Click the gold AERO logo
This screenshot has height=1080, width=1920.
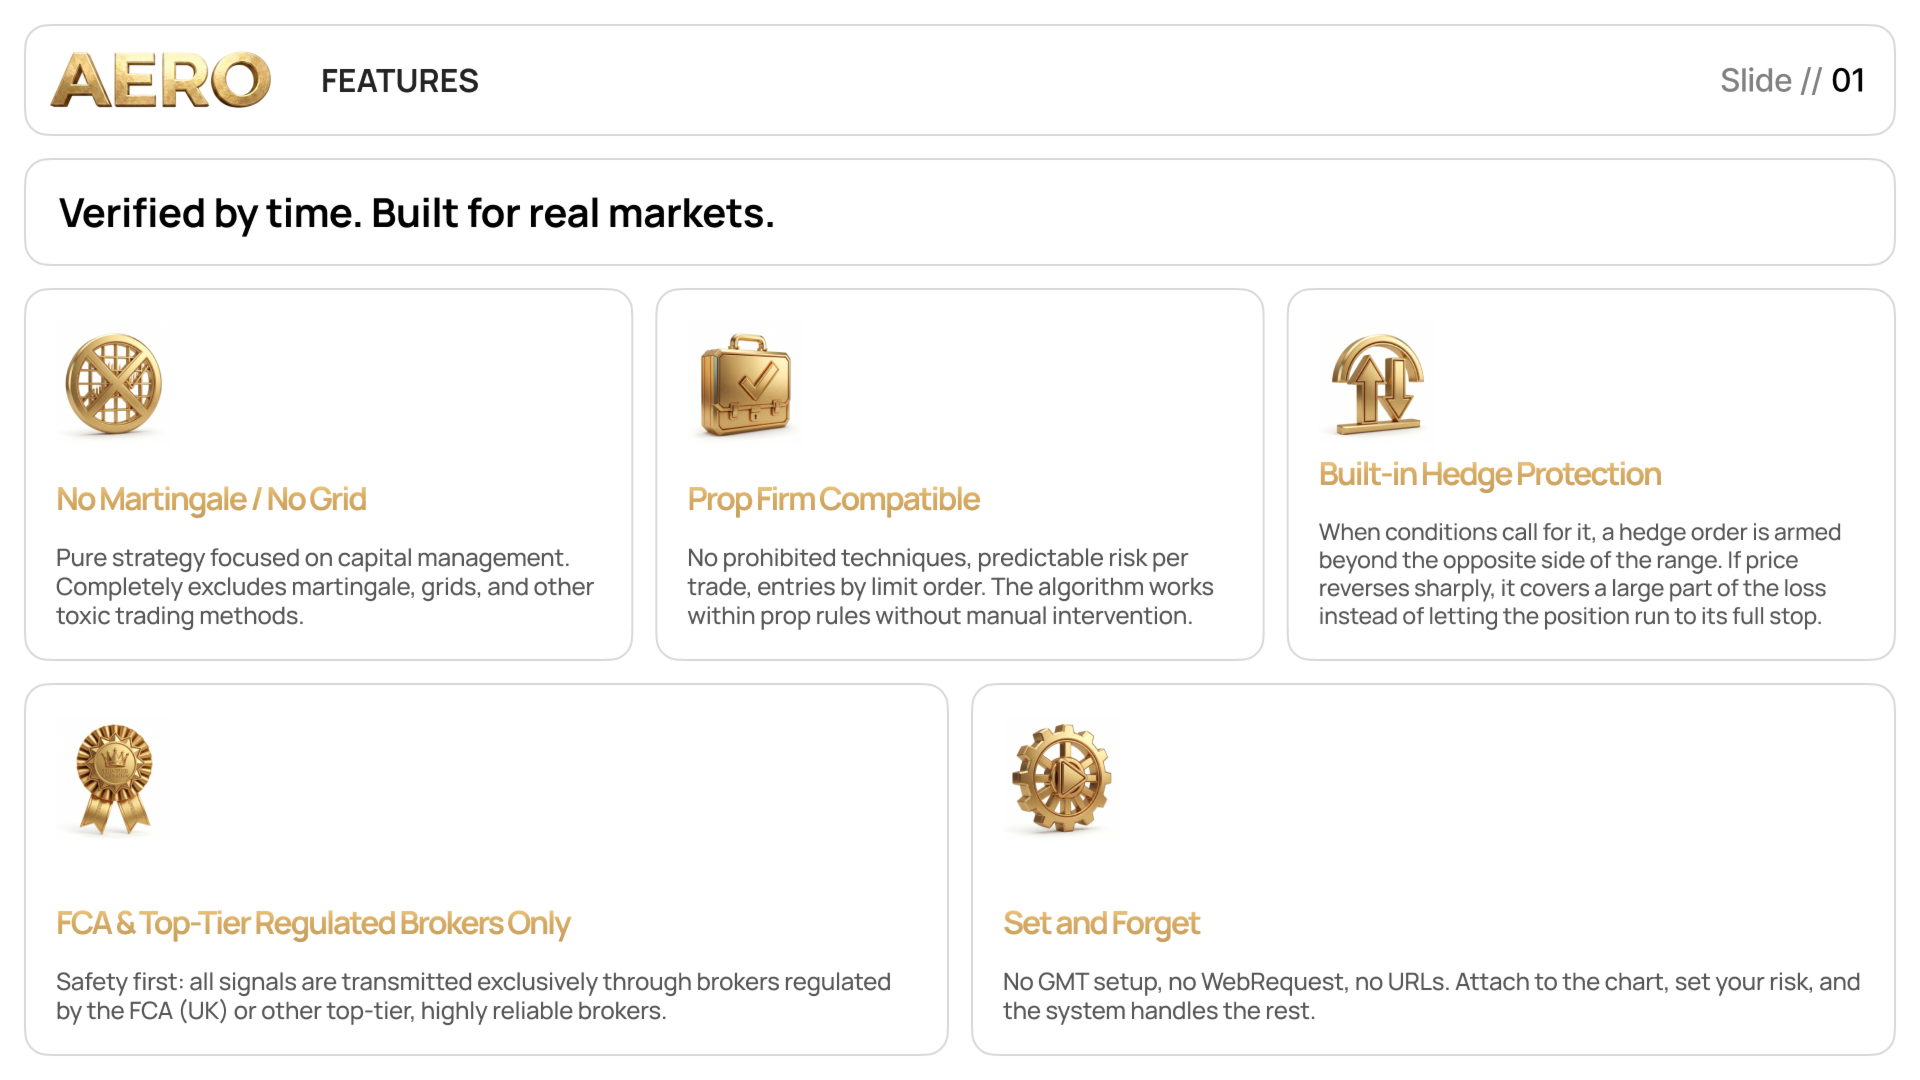coord(161,80)
